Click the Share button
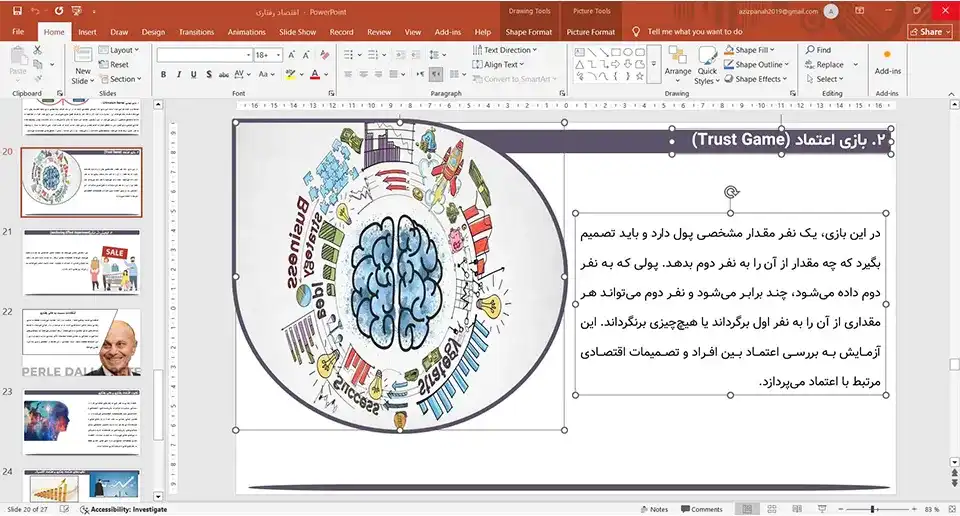Image resolution: width=960 pixels, height=516 pixels. [x=930, y=32]
